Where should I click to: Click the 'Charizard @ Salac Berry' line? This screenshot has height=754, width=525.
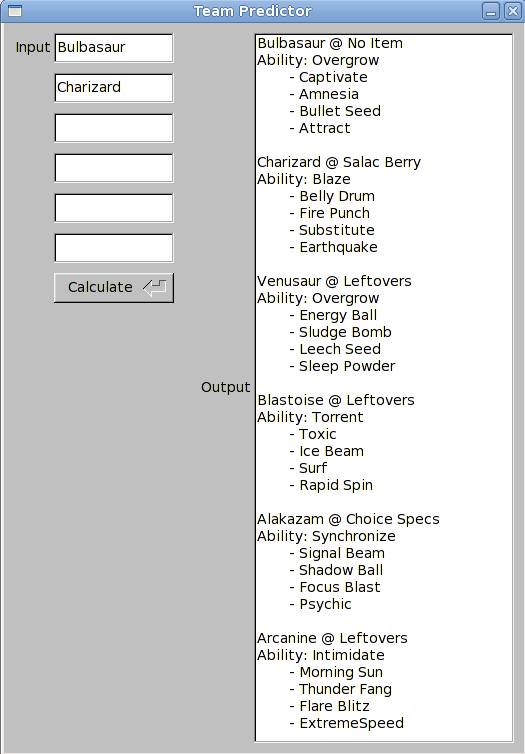339,162
